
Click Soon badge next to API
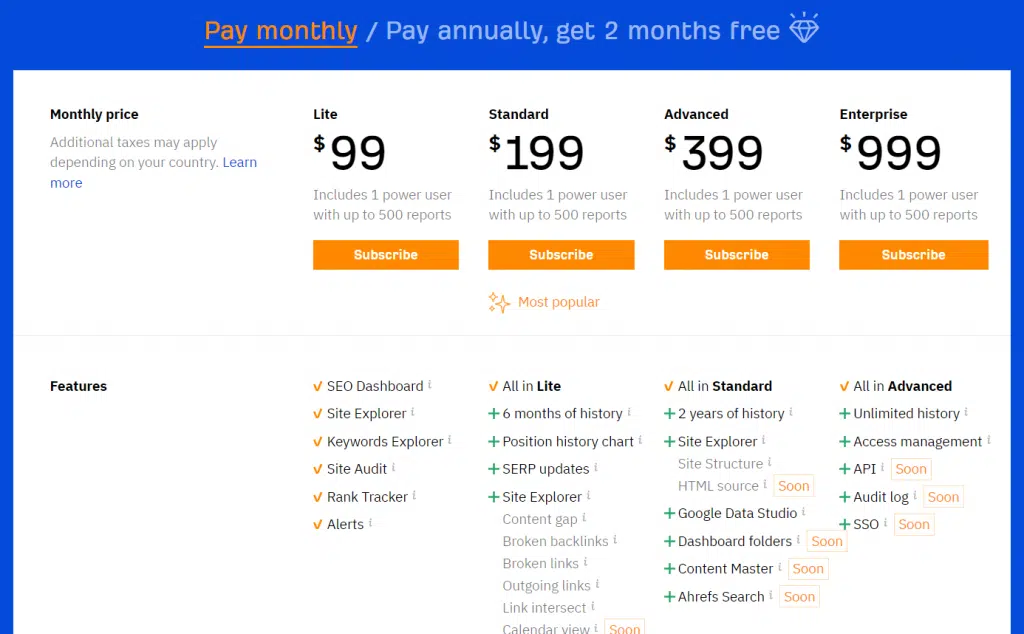coord(911,469)
